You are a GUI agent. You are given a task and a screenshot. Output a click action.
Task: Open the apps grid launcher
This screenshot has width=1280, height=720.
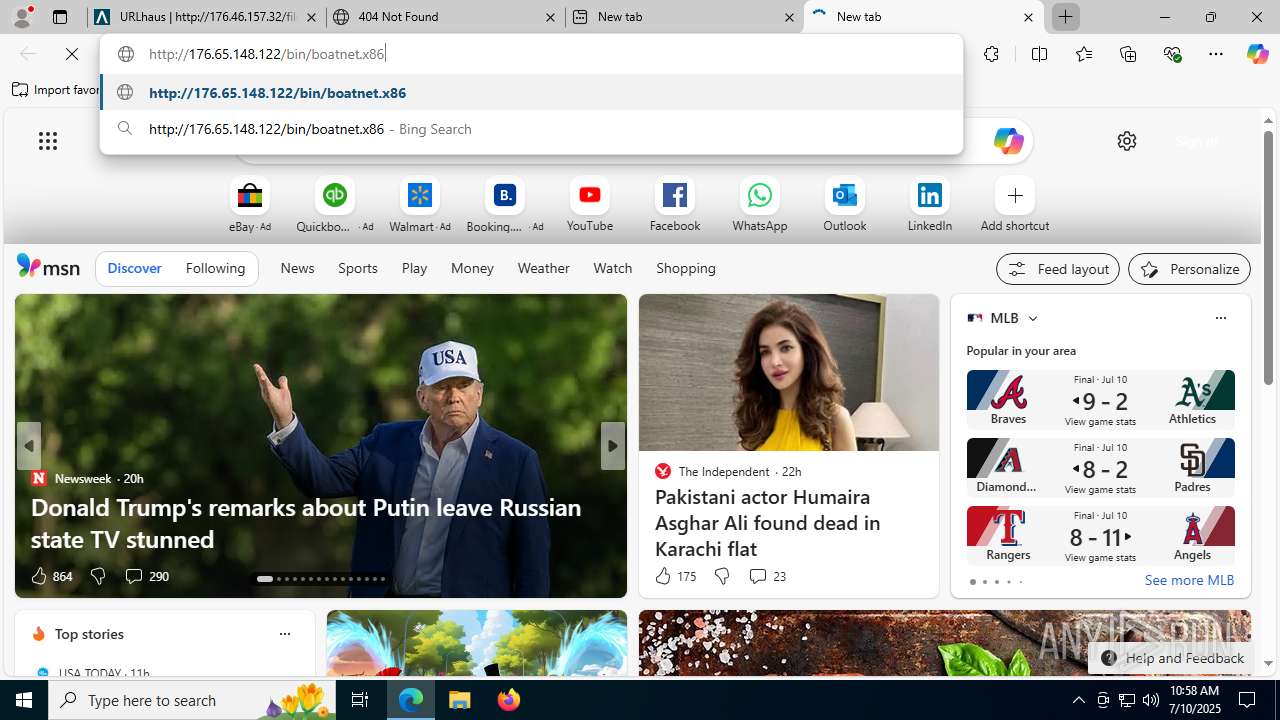[48, 141]
